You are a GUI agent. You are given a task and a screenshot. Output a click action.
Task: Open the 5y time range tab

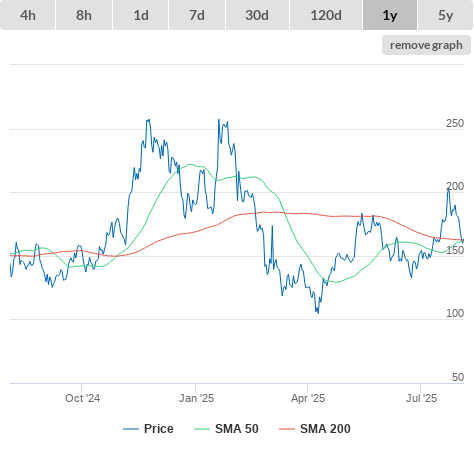coord(446,15)
